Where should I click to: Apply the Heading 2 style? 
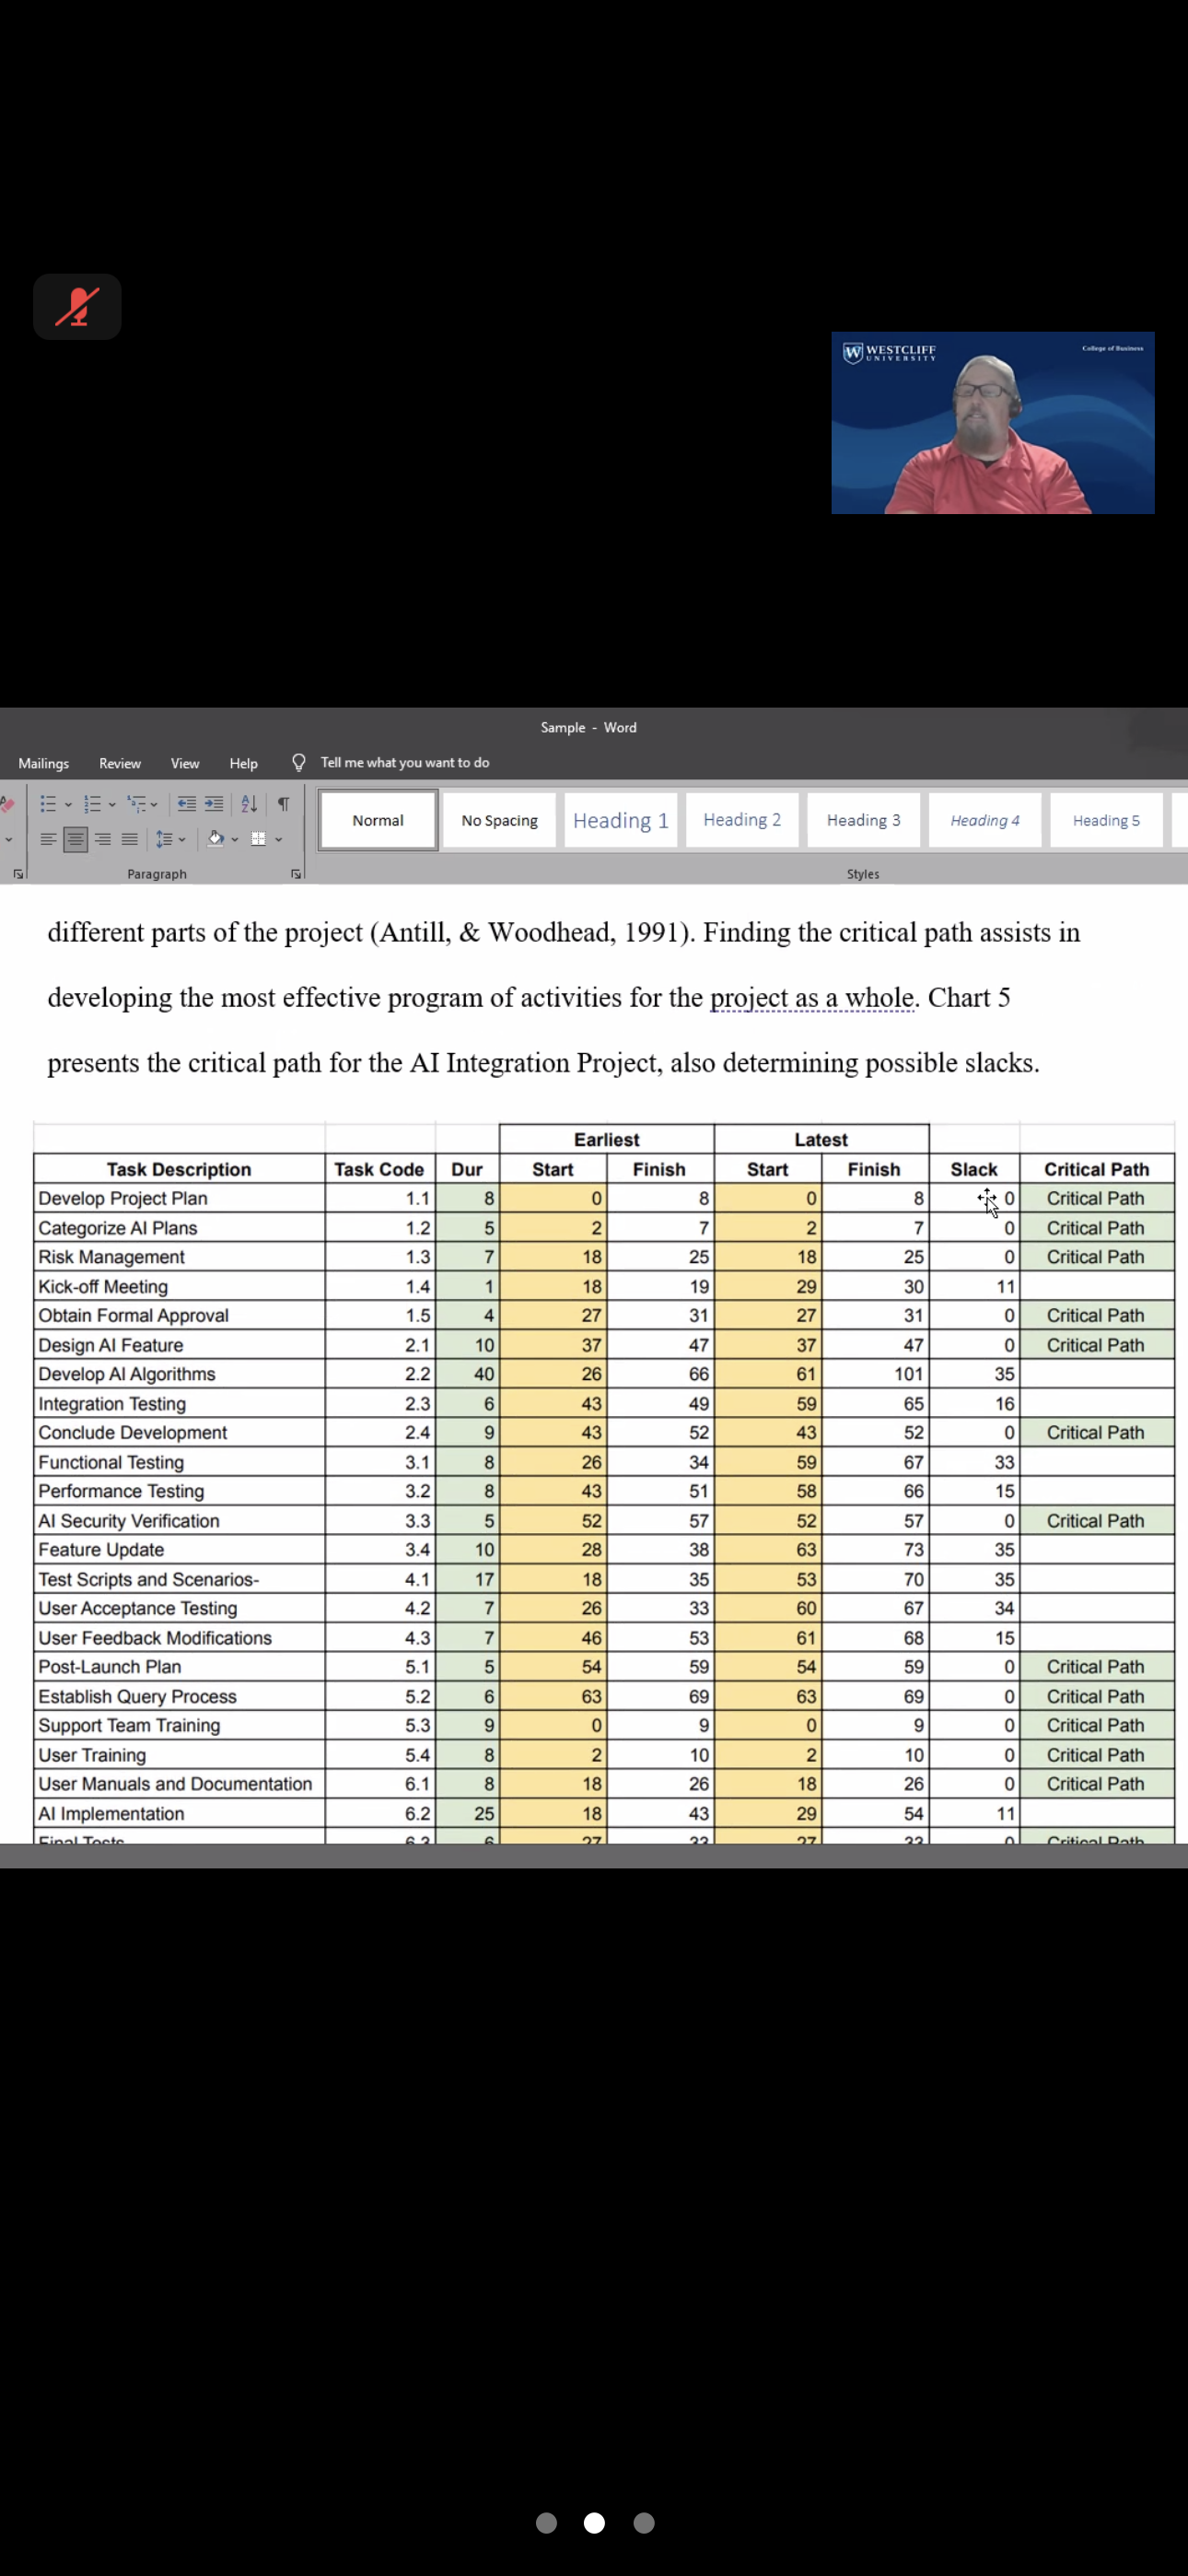(x=742, y=820)
